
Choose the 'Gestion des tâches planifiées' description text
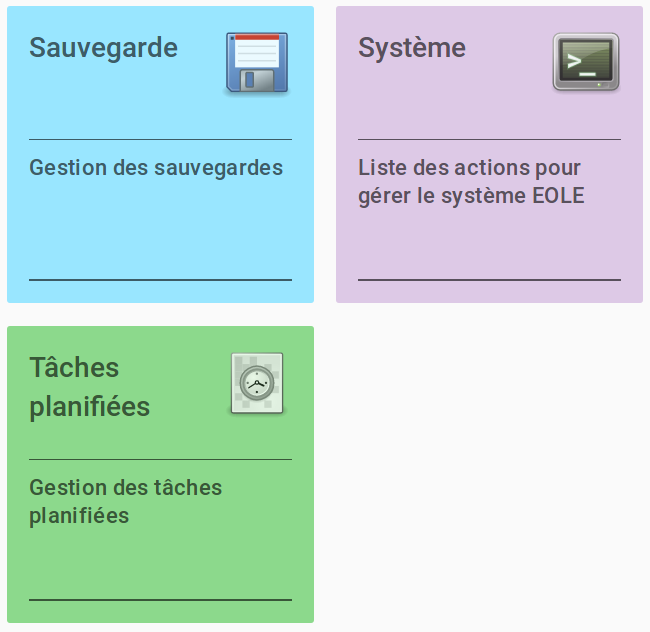(126, 501)
